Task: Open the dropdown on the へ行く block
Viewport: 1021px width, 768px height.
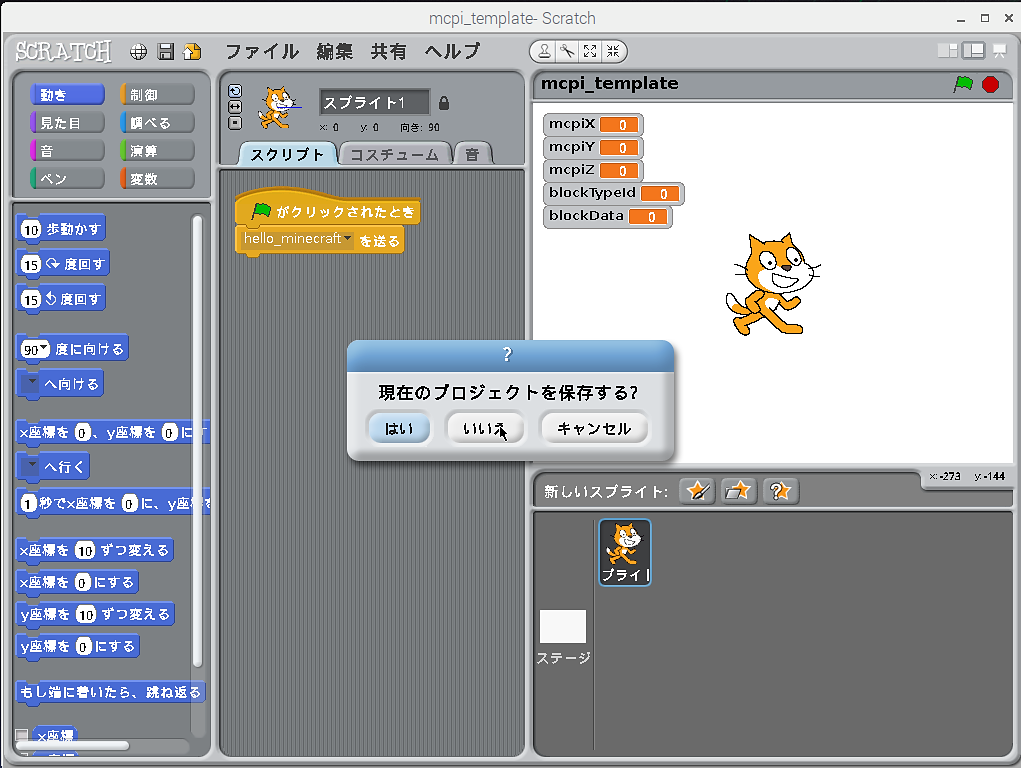Action: point(31,466)
